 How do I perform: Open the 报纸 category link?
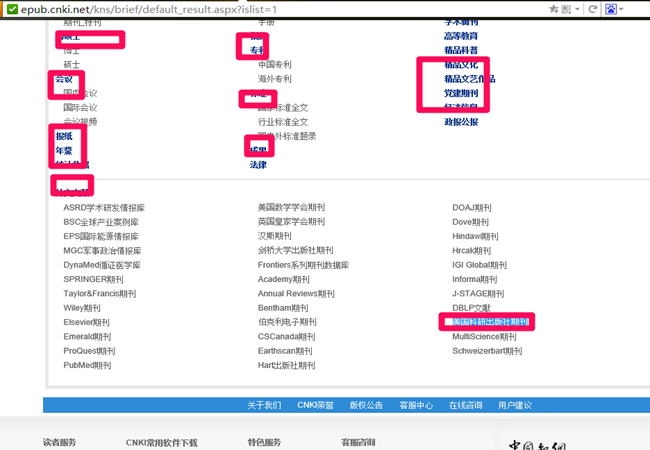pyautogui.click(x=64, y=136)
